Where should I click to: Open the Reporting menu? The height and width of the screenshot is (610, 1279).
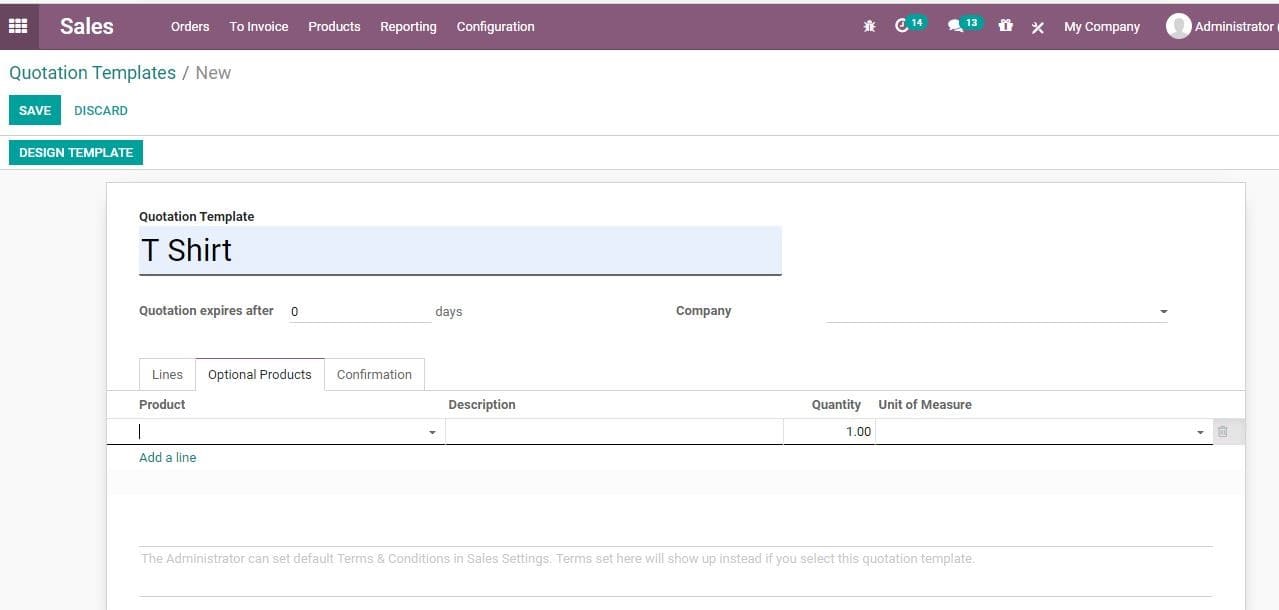click(x=408, y=27)
